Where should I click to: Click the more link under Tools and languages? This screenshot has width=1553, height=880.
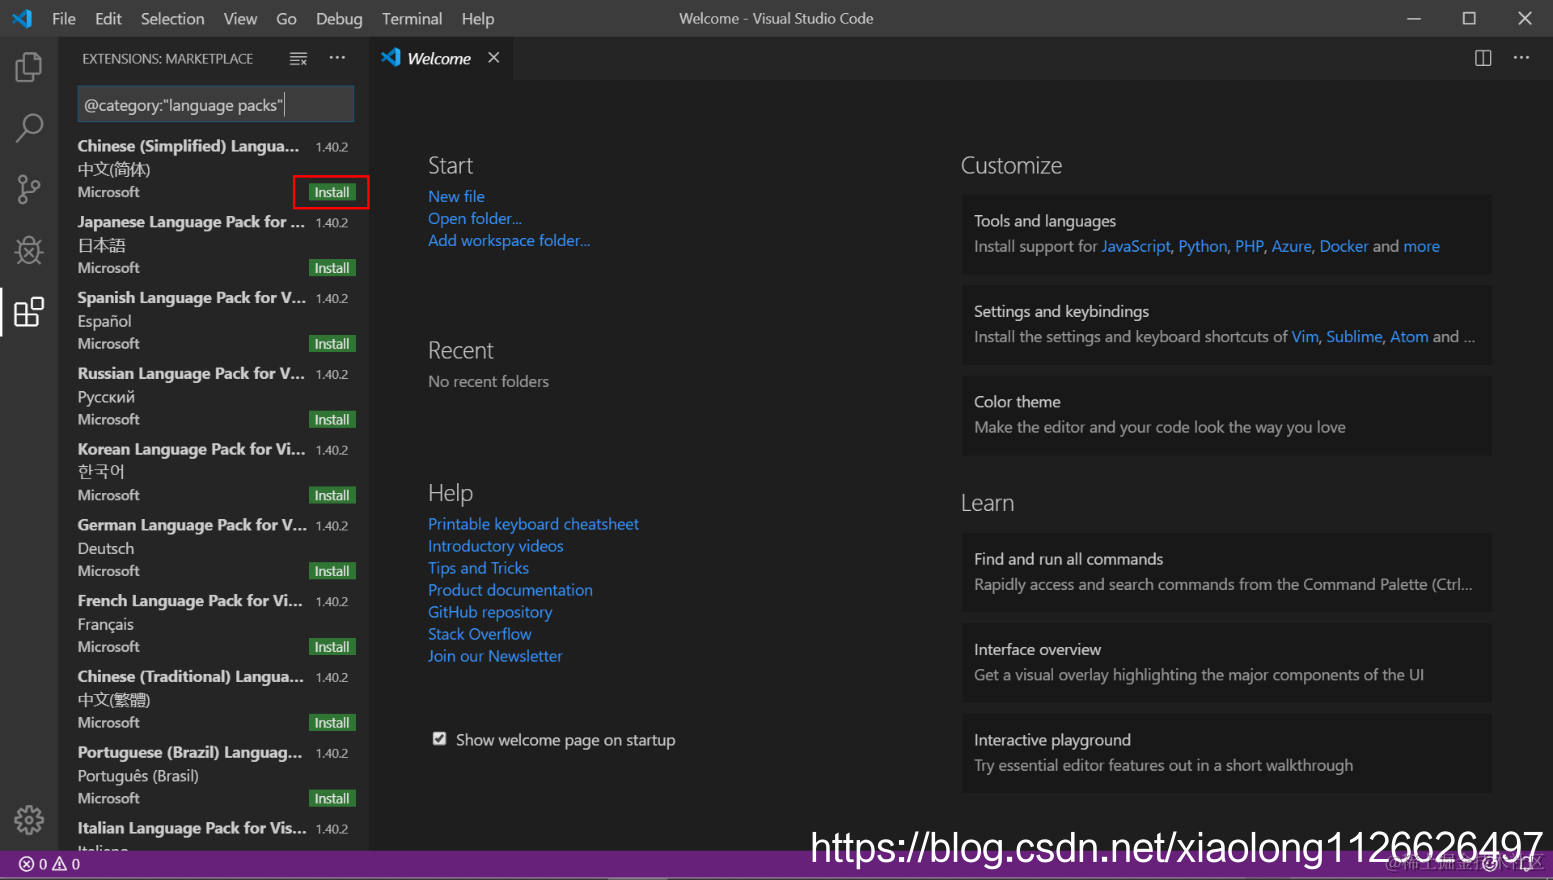pyautogui.click(x=1421, y=246)
